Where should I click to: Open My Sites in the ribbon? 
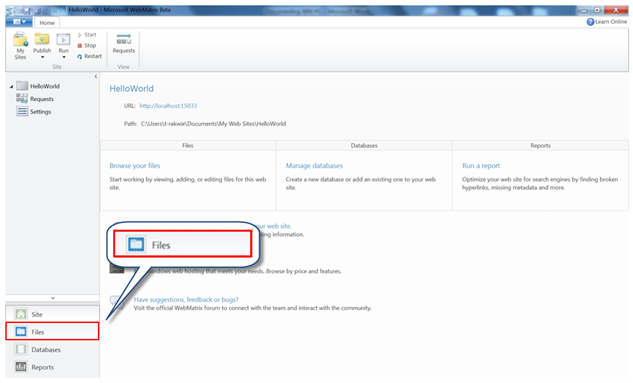pos(20,46)
